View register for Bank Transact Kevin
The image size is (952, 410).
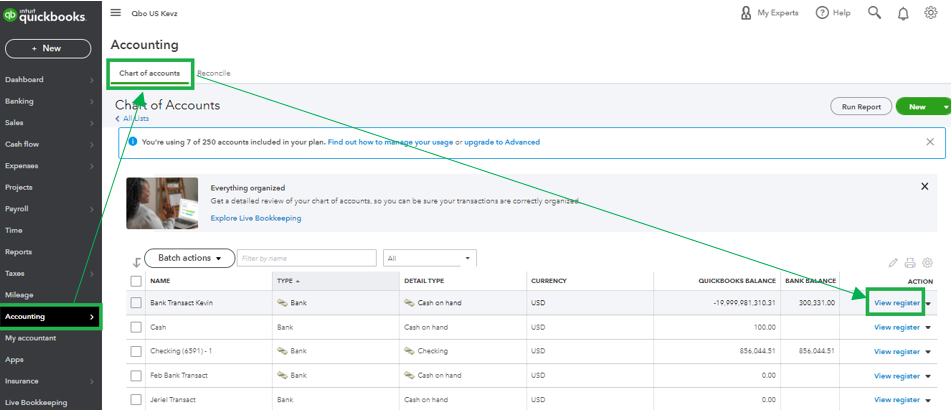(897, 303)
